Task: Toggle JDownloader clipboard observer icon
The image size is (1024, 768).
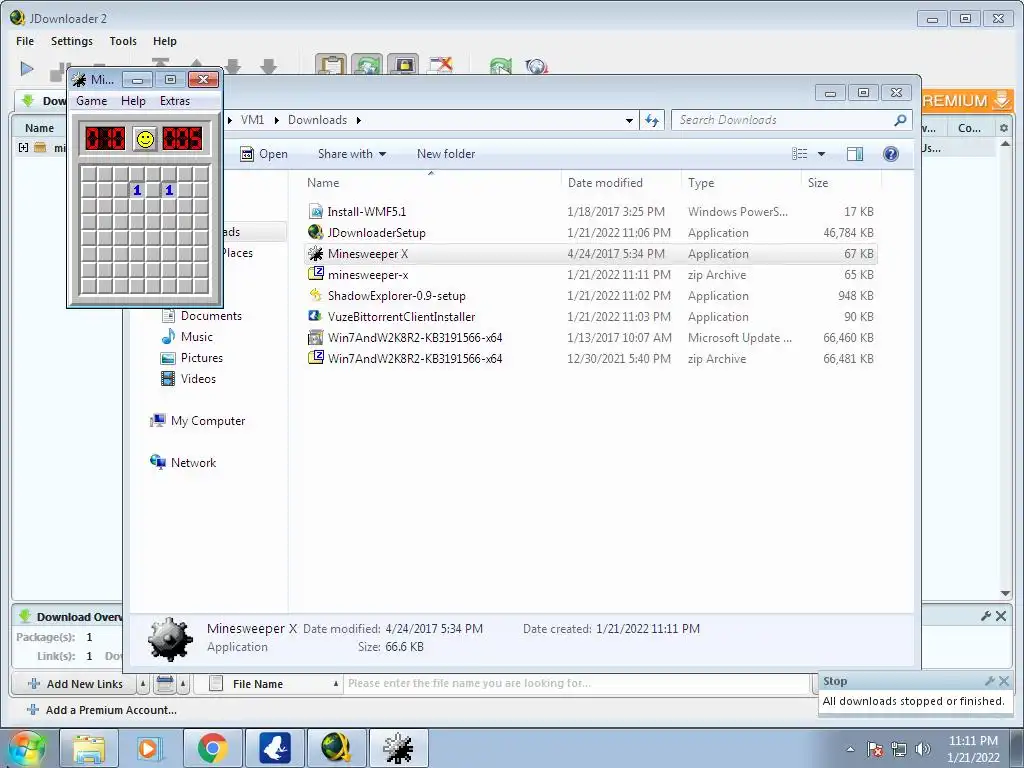Action: pyautogui.click(x=331, y=65)
